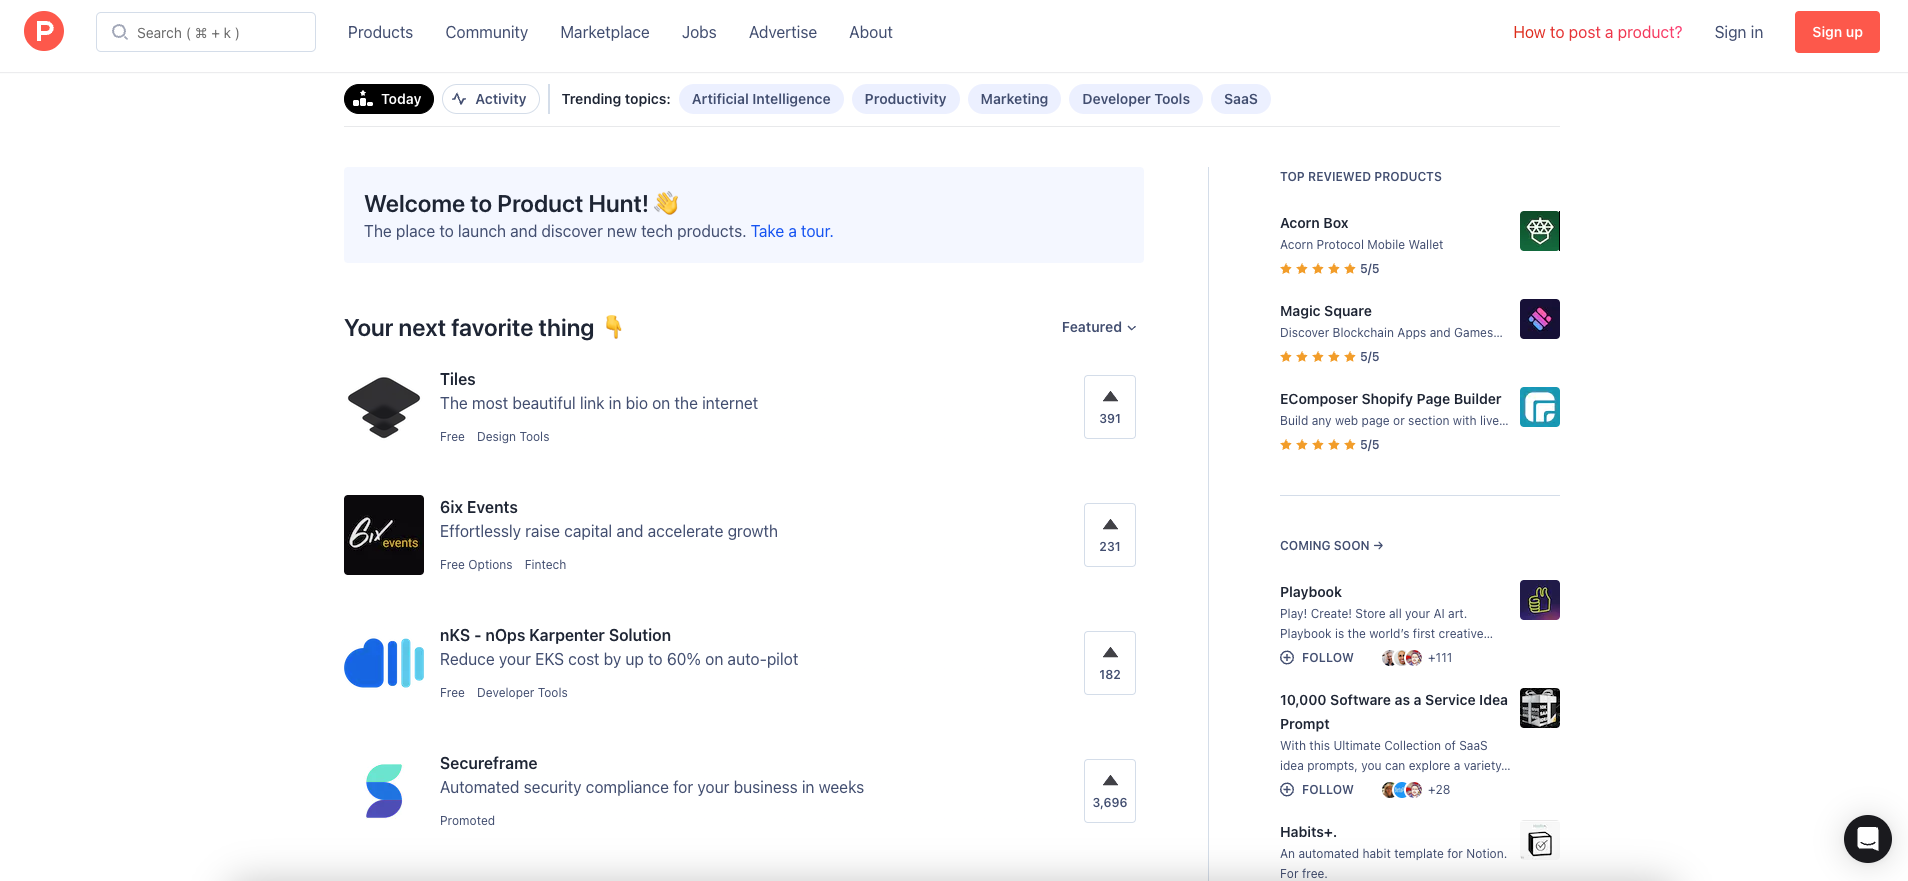Open the Magic Square review title
This screenshot has width=1908, height=881.
[1326, 311]
